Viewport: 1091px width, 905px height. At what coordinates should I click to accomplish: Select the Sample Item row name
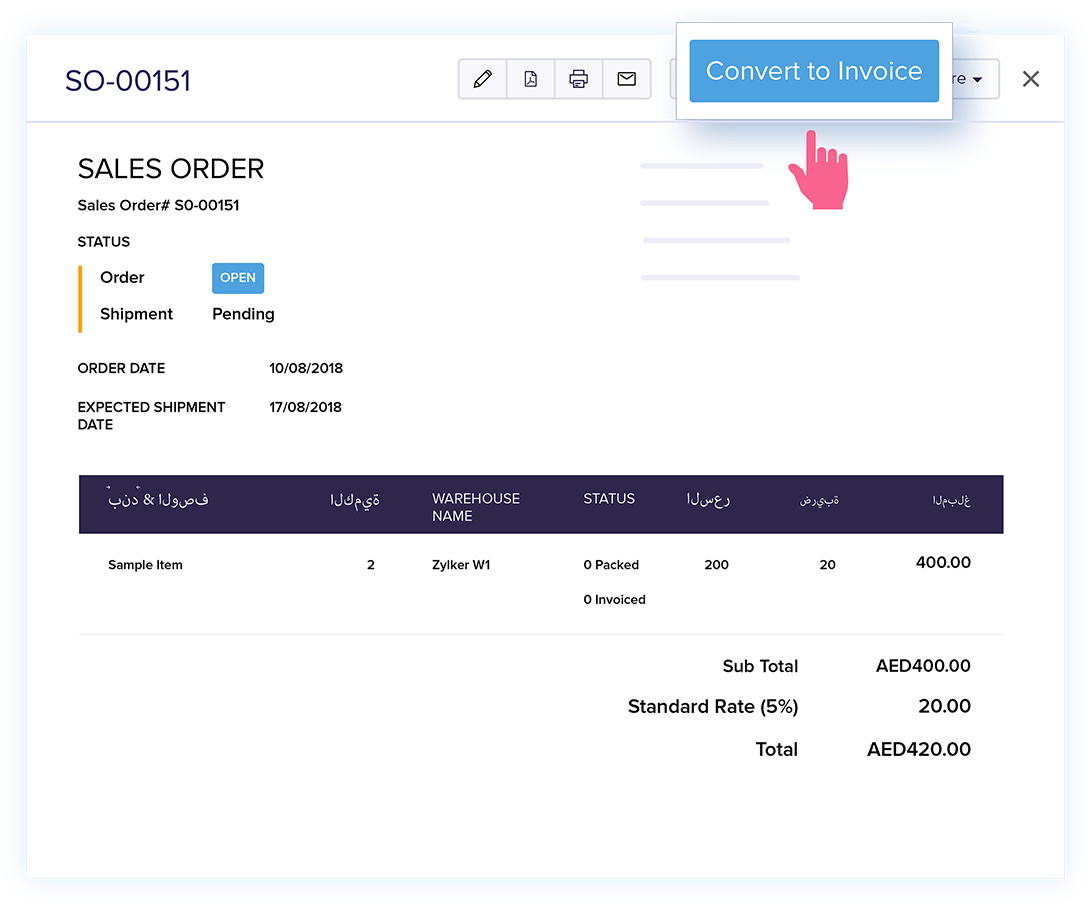145,565
